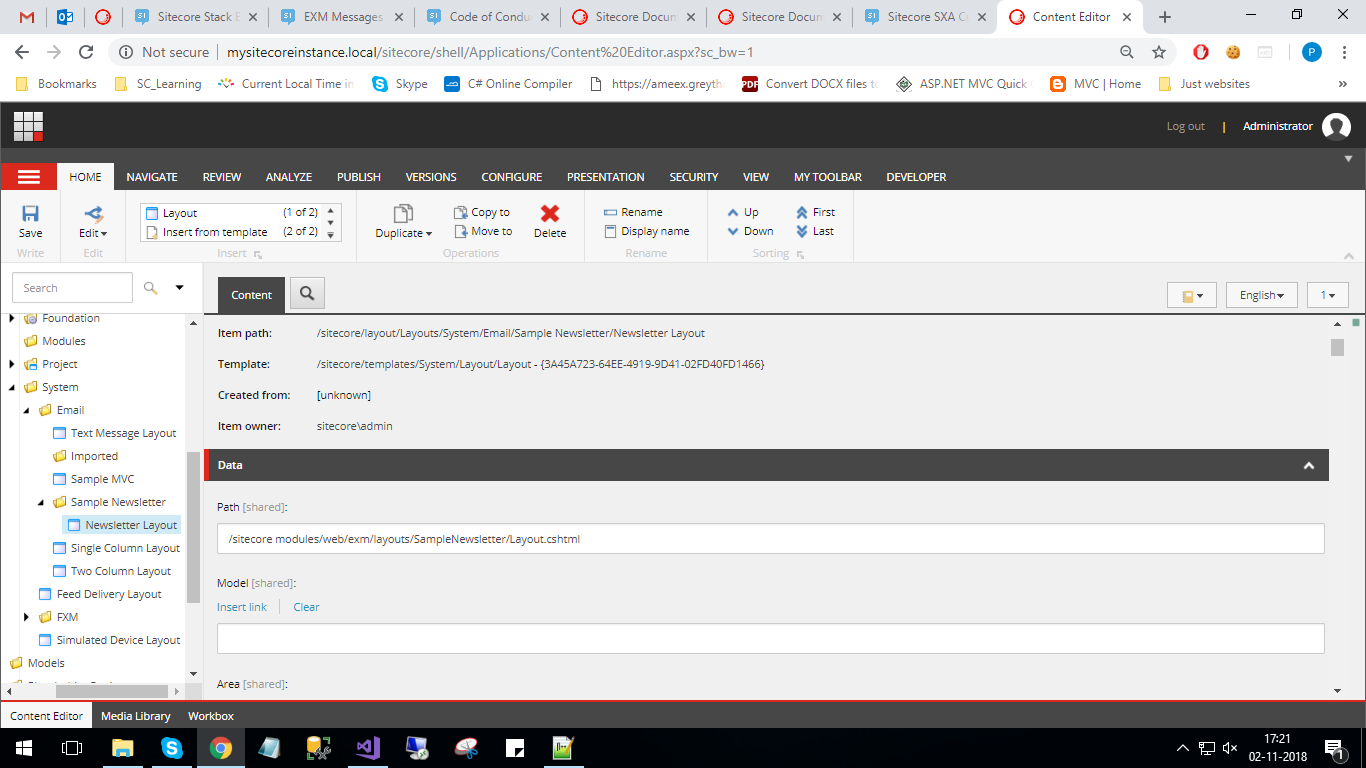Open the icon dropdown beside the English button
This screenshot has height=768, width=1366.
(1192, 295)
